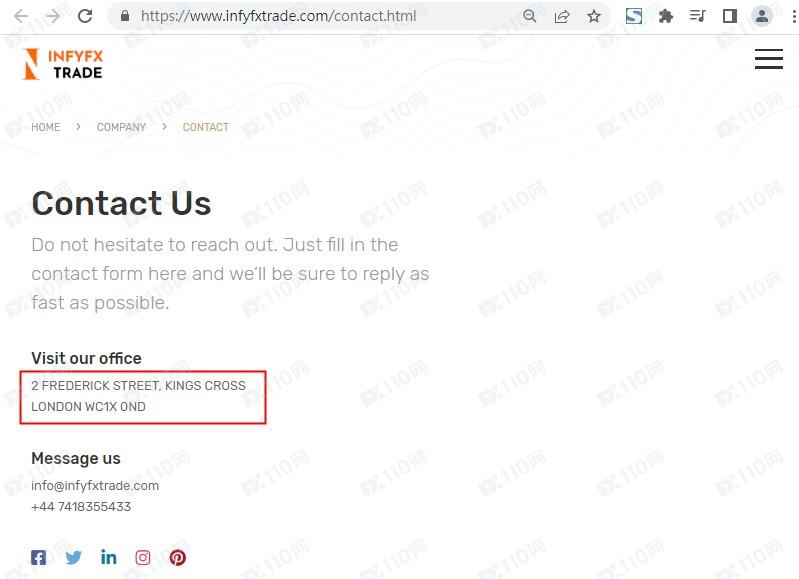Screen dimensions: 799x579
Task: Click the Visit our office heading
Action: 86,358
